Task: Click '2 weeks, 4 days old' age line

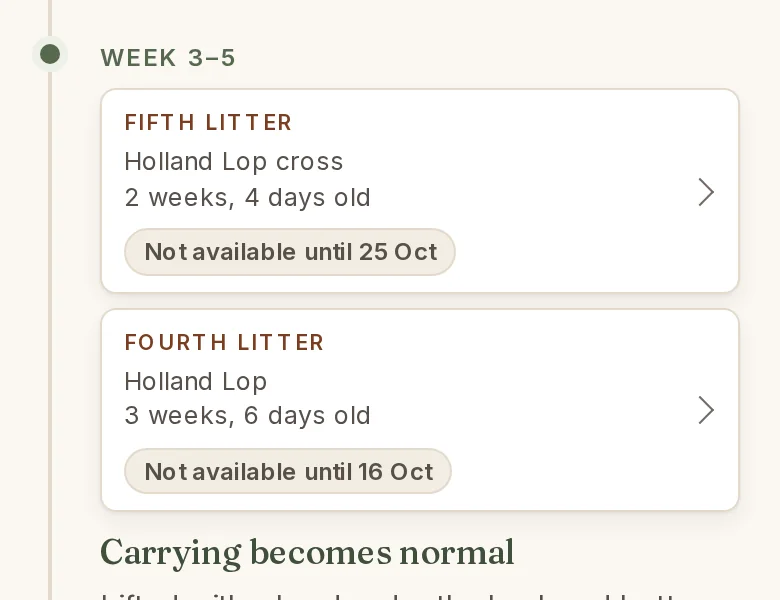Action: pyautogui.click(x=247, y=198)
